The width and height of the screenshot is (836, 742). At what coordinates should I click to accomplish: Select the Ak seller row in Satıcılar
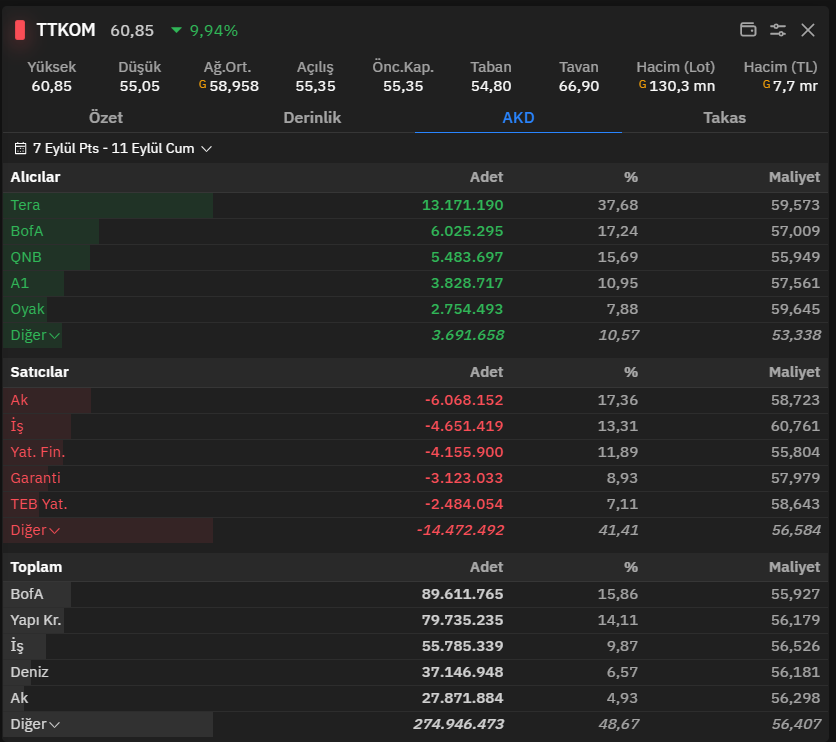[x=415, y=400]
